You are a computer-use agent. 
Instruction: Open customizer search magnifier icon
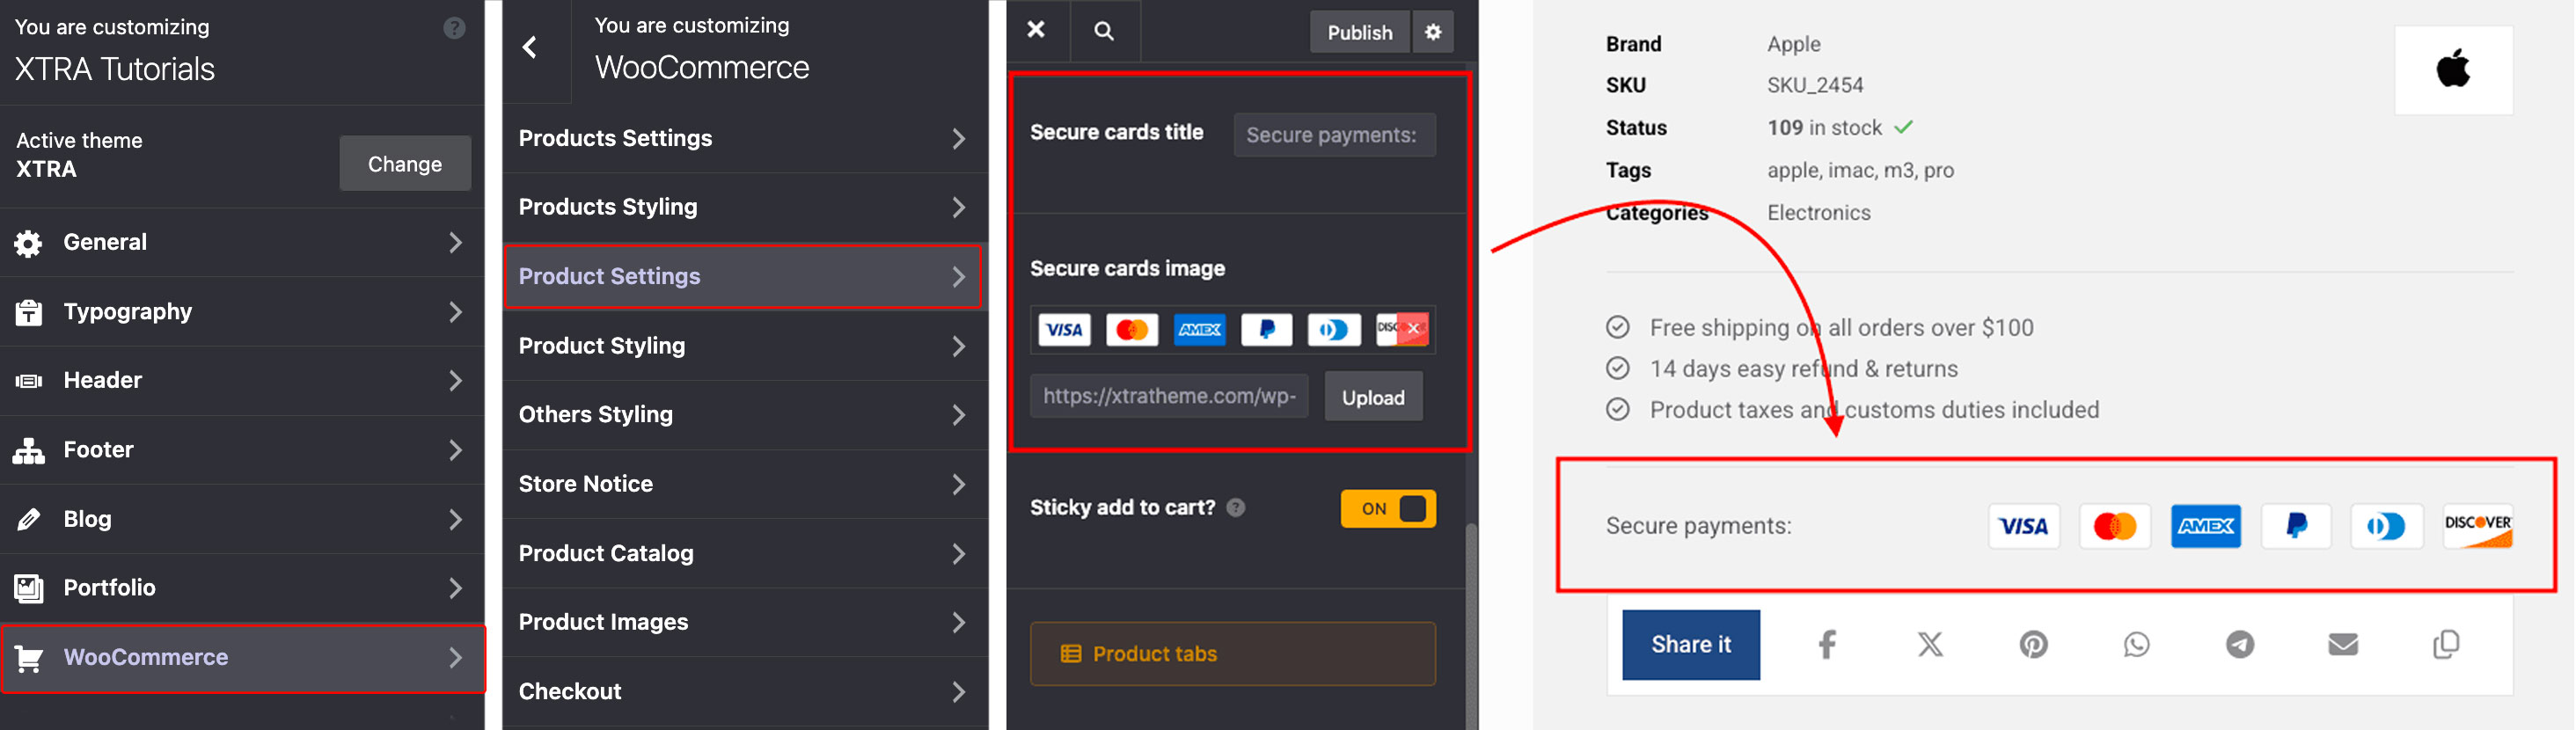1103,31
